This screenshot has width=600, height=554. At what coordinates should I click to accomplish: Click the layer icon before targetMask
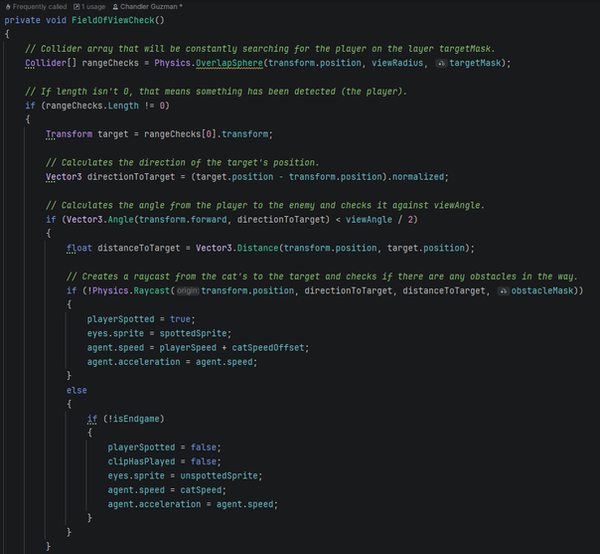click(x=441, y=63)
